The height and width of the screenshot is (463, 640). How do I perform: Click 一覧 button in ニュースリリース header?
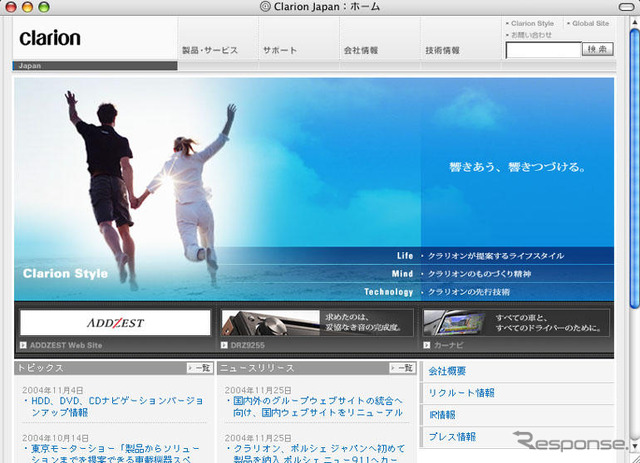[x=402, y=368]
